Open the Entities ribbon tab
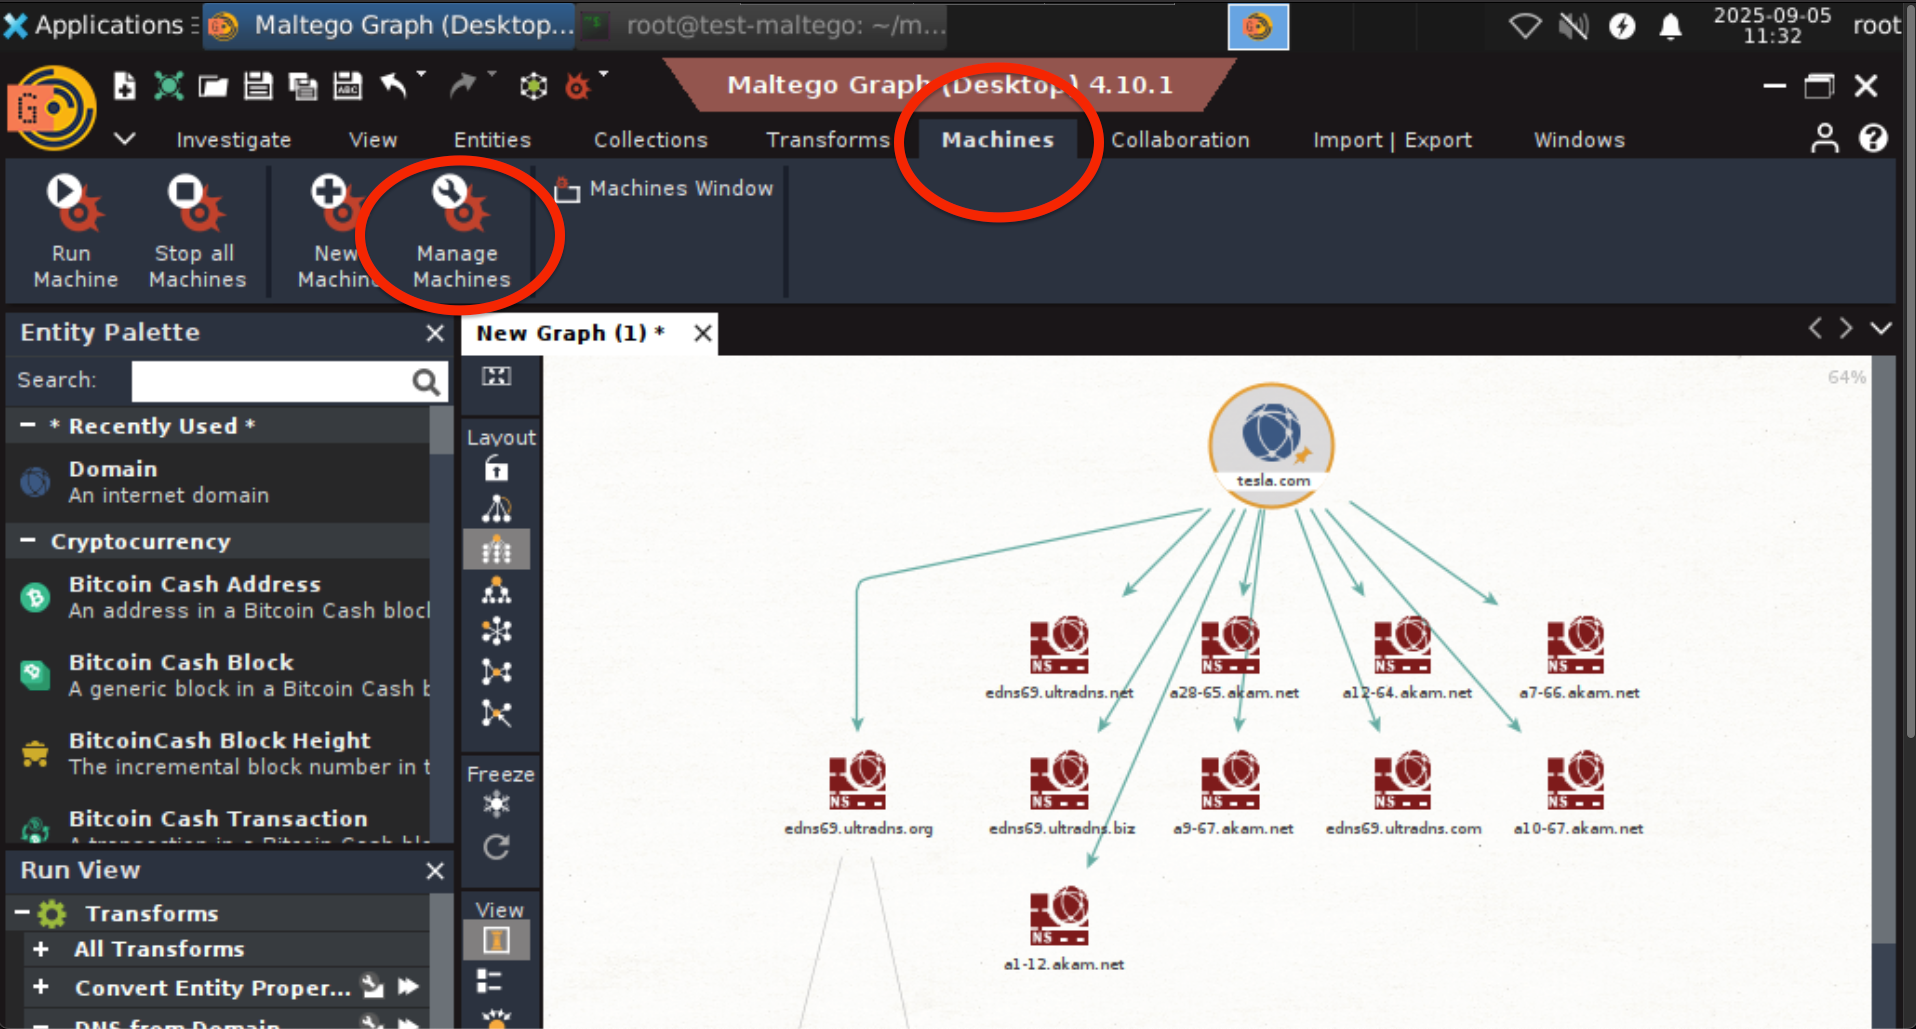This screenshot has width=1916, height=1029. (x=492, y=140)
